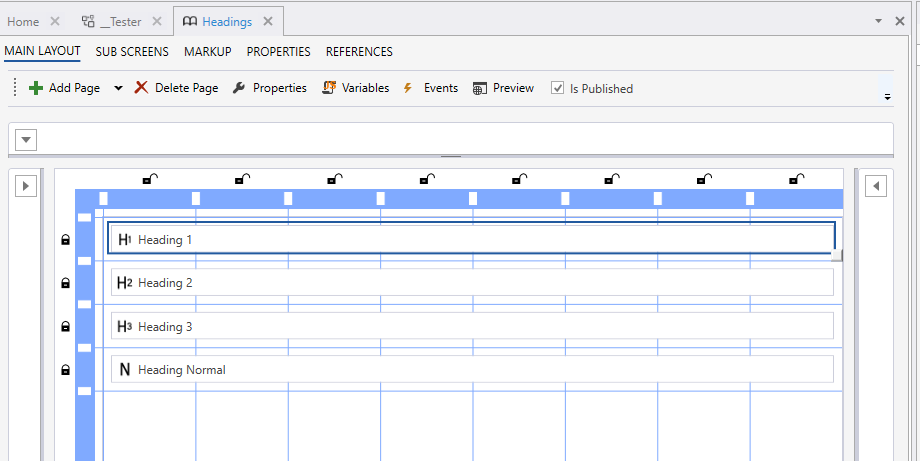Screen dimensions: 920x461
Task: Click the Heading 1 resize handle corner
Action: click(x=837, y=255)
